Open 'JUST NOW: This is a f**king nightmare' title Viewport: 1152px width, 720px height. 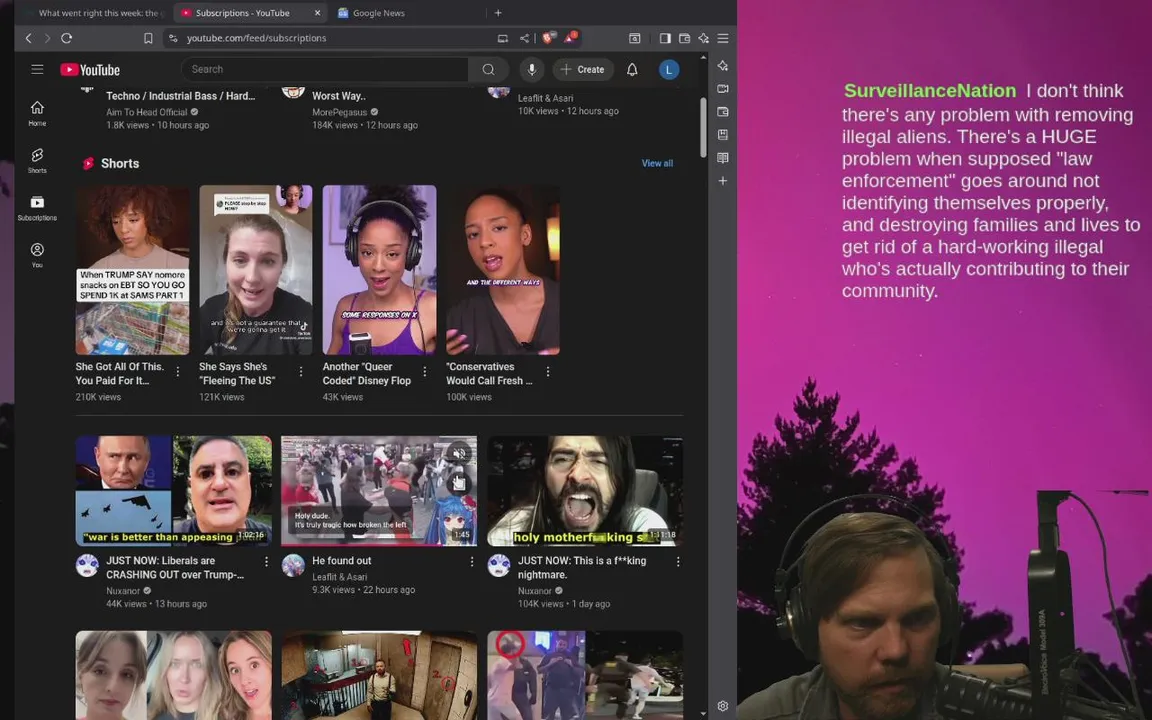(x=582, y=567)
